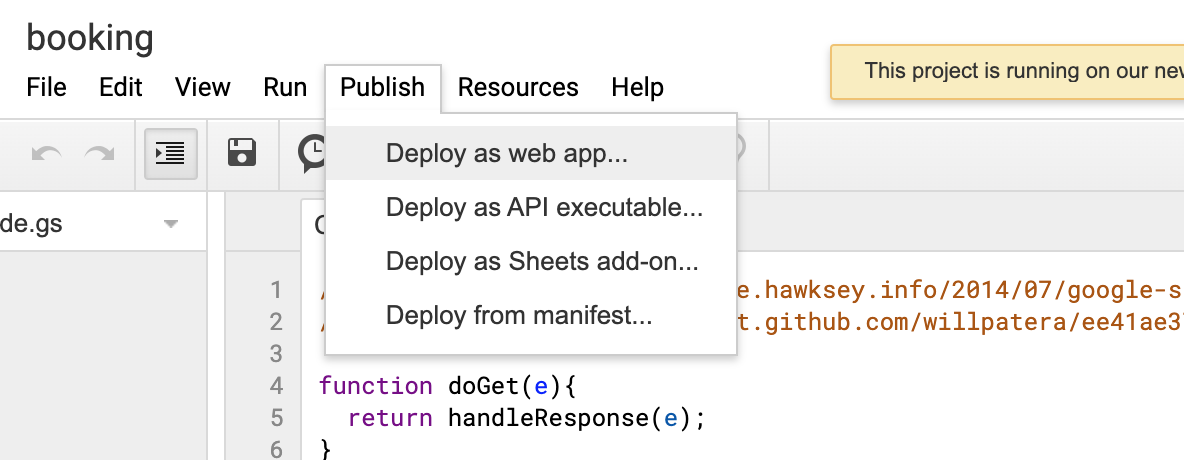Click the redo arrow icon
1184x460 pixels.
click(x=99, y=153)
